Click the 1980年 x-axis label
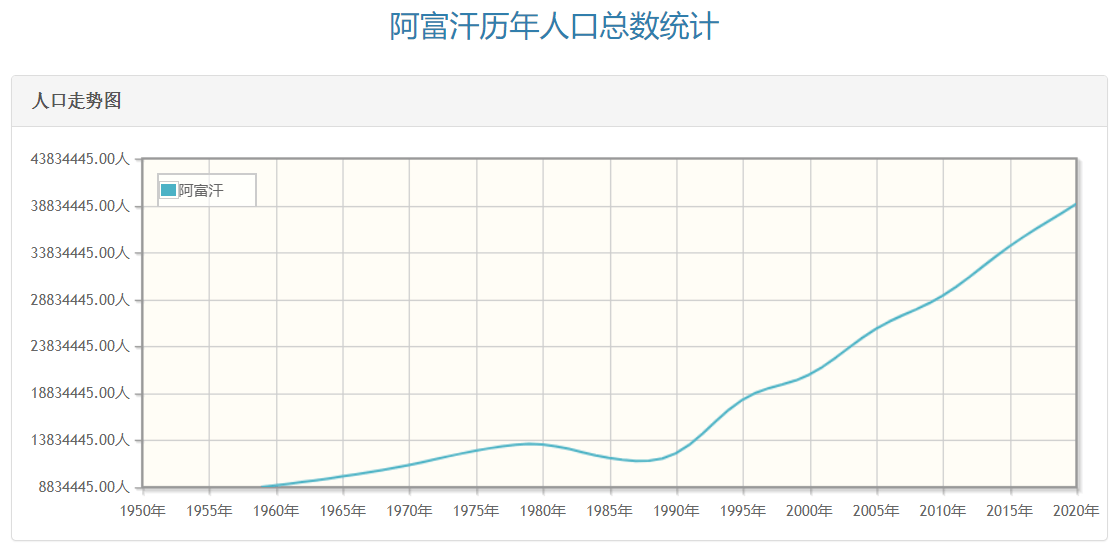This screenshot has height=552, width=1116. tap(543, 511)
